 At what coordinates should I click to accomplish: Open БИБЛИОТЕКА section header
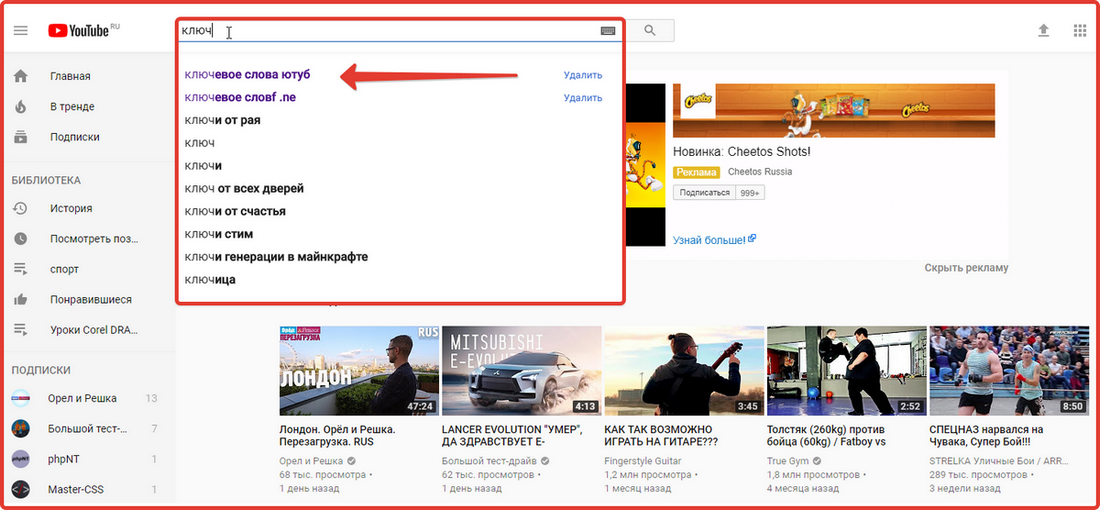click(x=46, y=180)
